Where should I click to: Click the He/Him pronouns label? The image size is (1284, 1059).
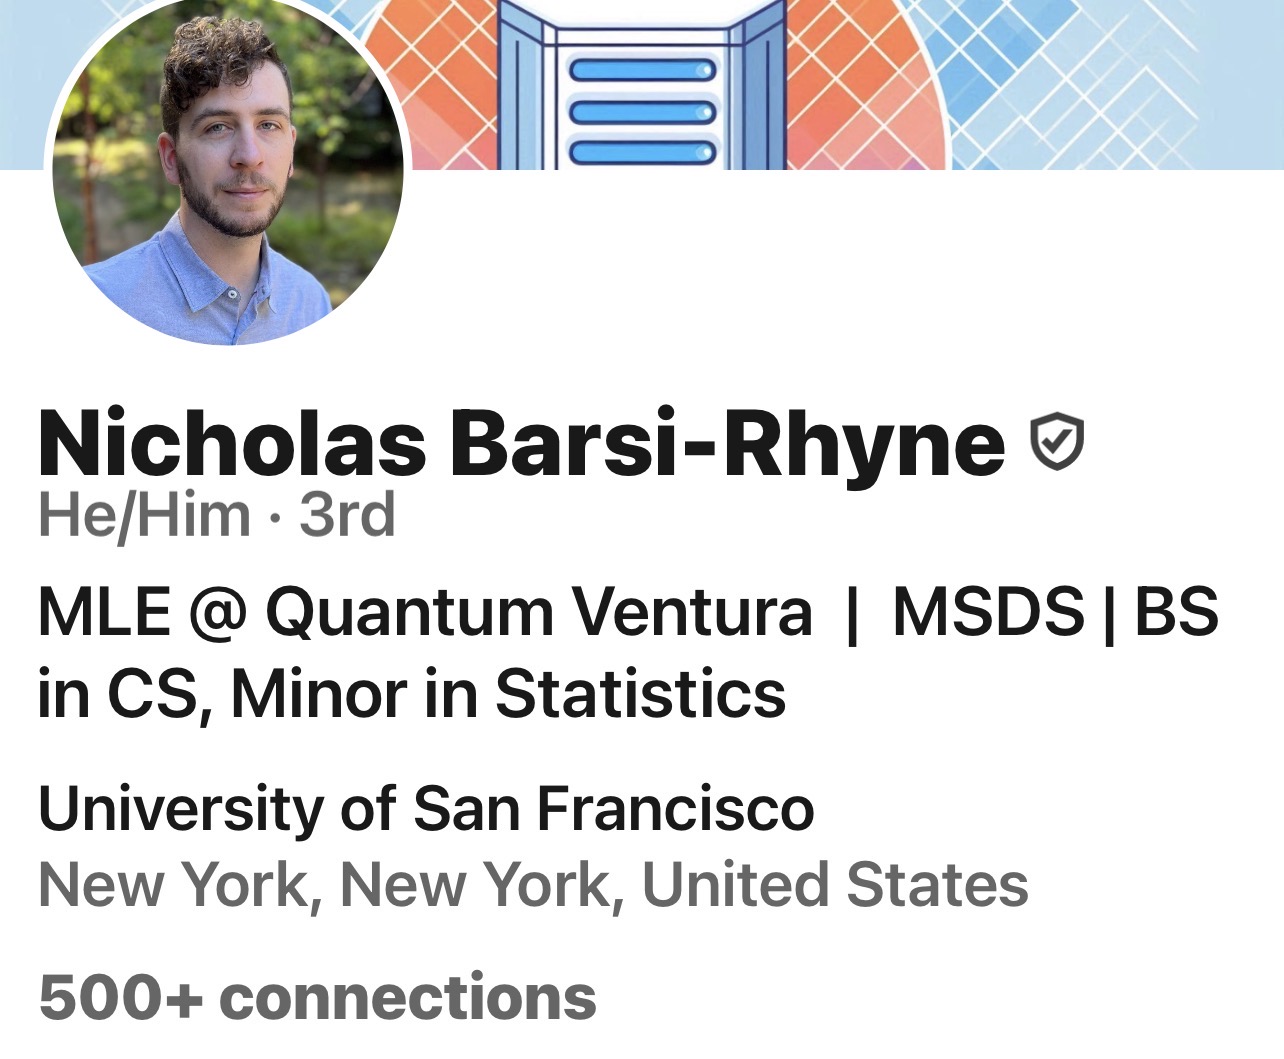point(144,515)
